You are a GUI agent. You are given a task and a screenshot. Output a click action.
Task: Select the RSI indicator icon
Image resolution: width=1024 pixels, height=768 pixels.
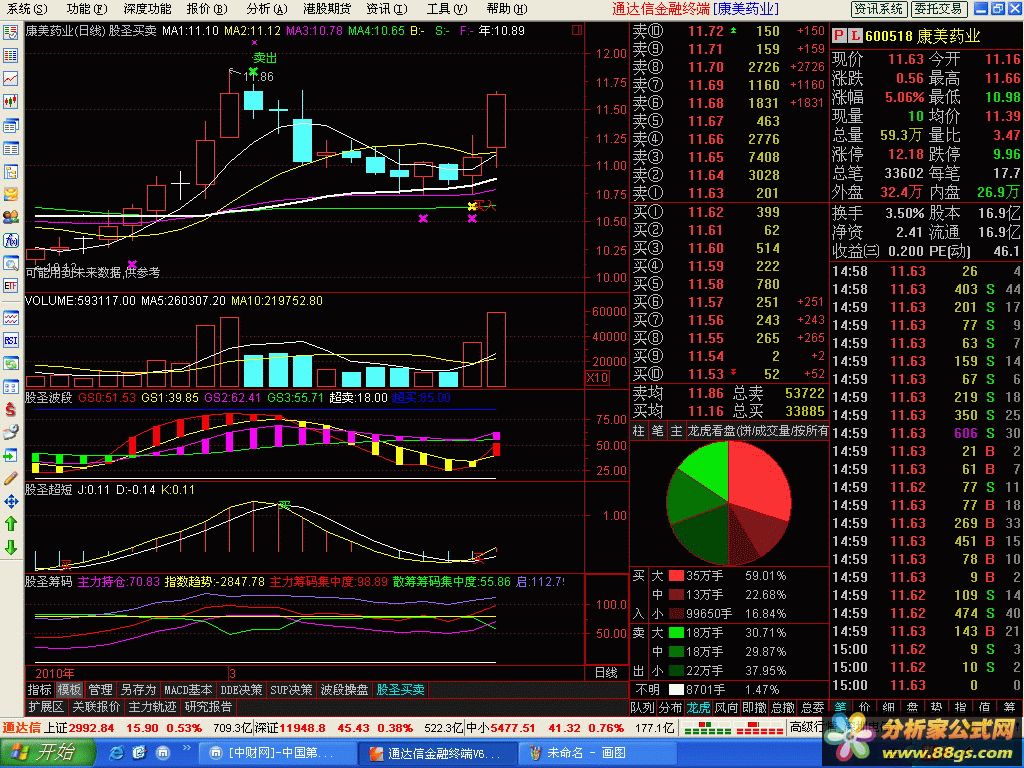coord(11,340)
